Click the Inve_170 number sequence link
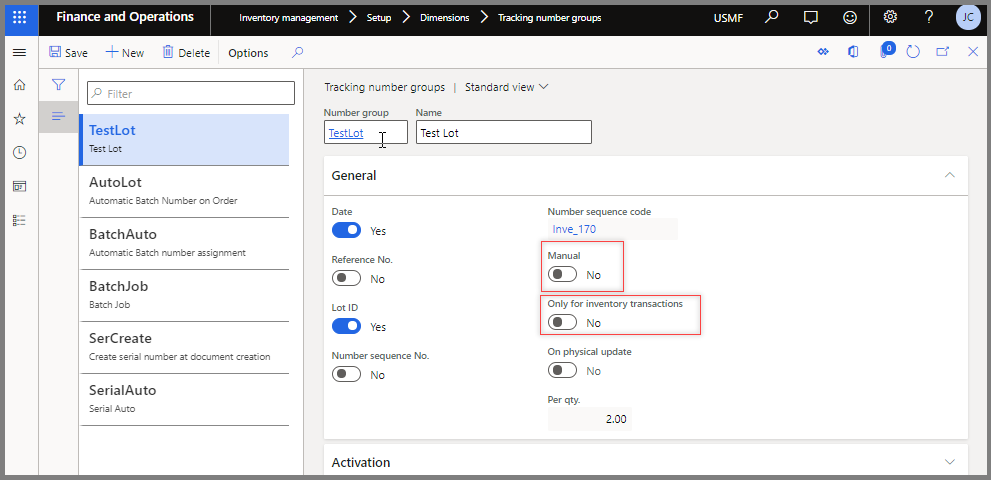Viewport: 991px width, 480px height. [x=574, y=229]
